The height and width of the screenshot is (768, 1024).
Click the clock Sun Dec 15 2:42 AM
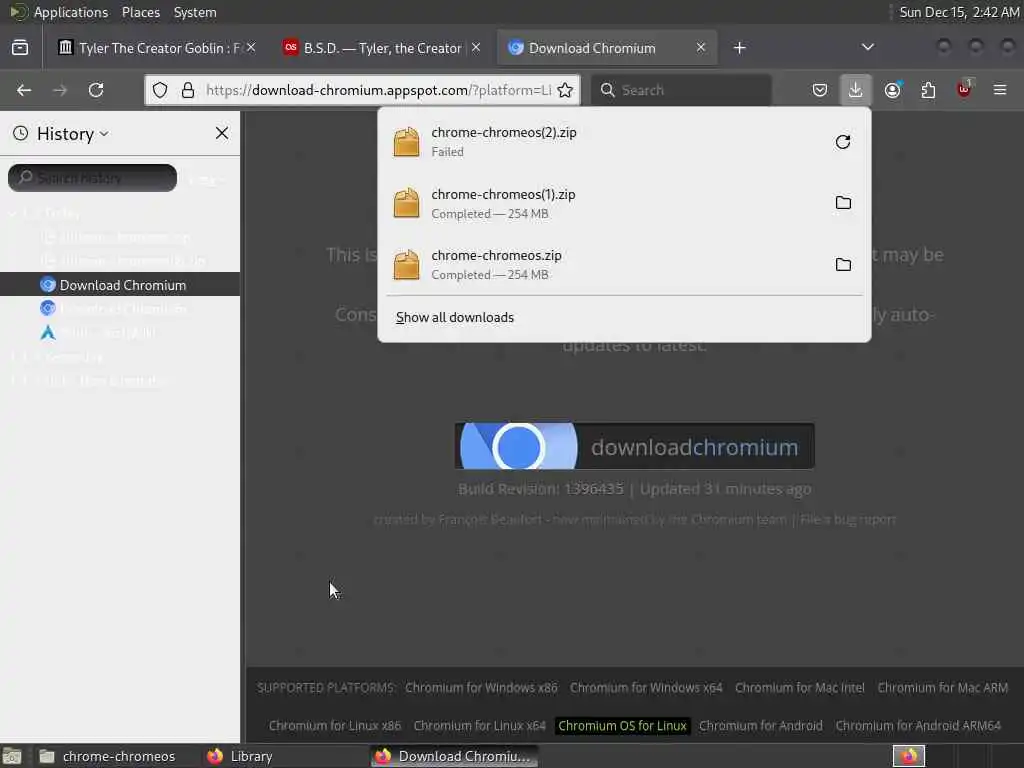958,12
